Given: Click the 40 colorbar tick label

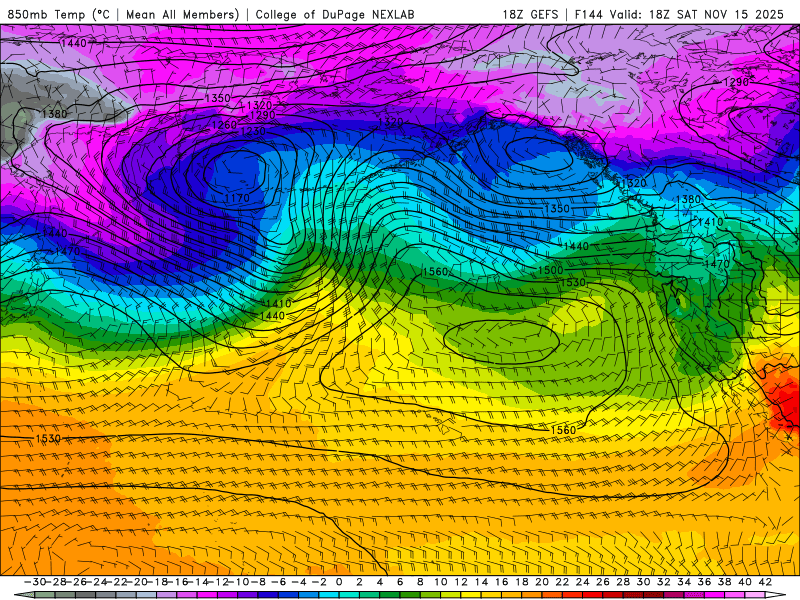Looking at the screenshot, I should pos(744,582).
